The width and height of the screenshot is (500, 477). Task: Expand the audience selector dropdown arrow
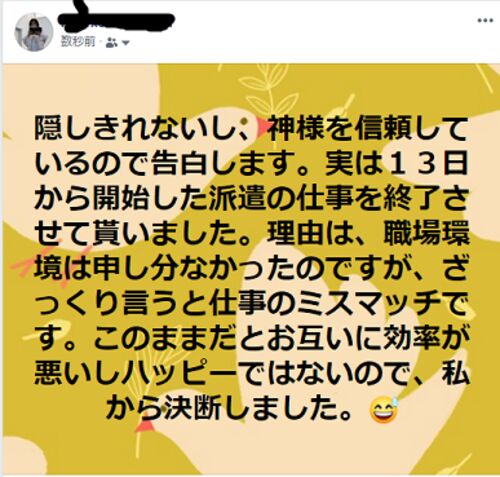point(126,43)
